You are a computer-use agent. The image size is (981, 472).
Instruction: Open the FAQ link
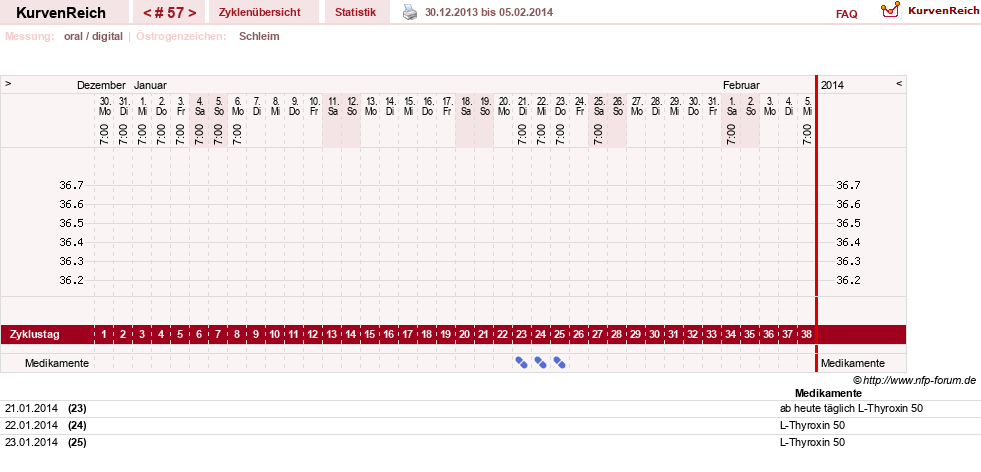(x=846, y=14)
